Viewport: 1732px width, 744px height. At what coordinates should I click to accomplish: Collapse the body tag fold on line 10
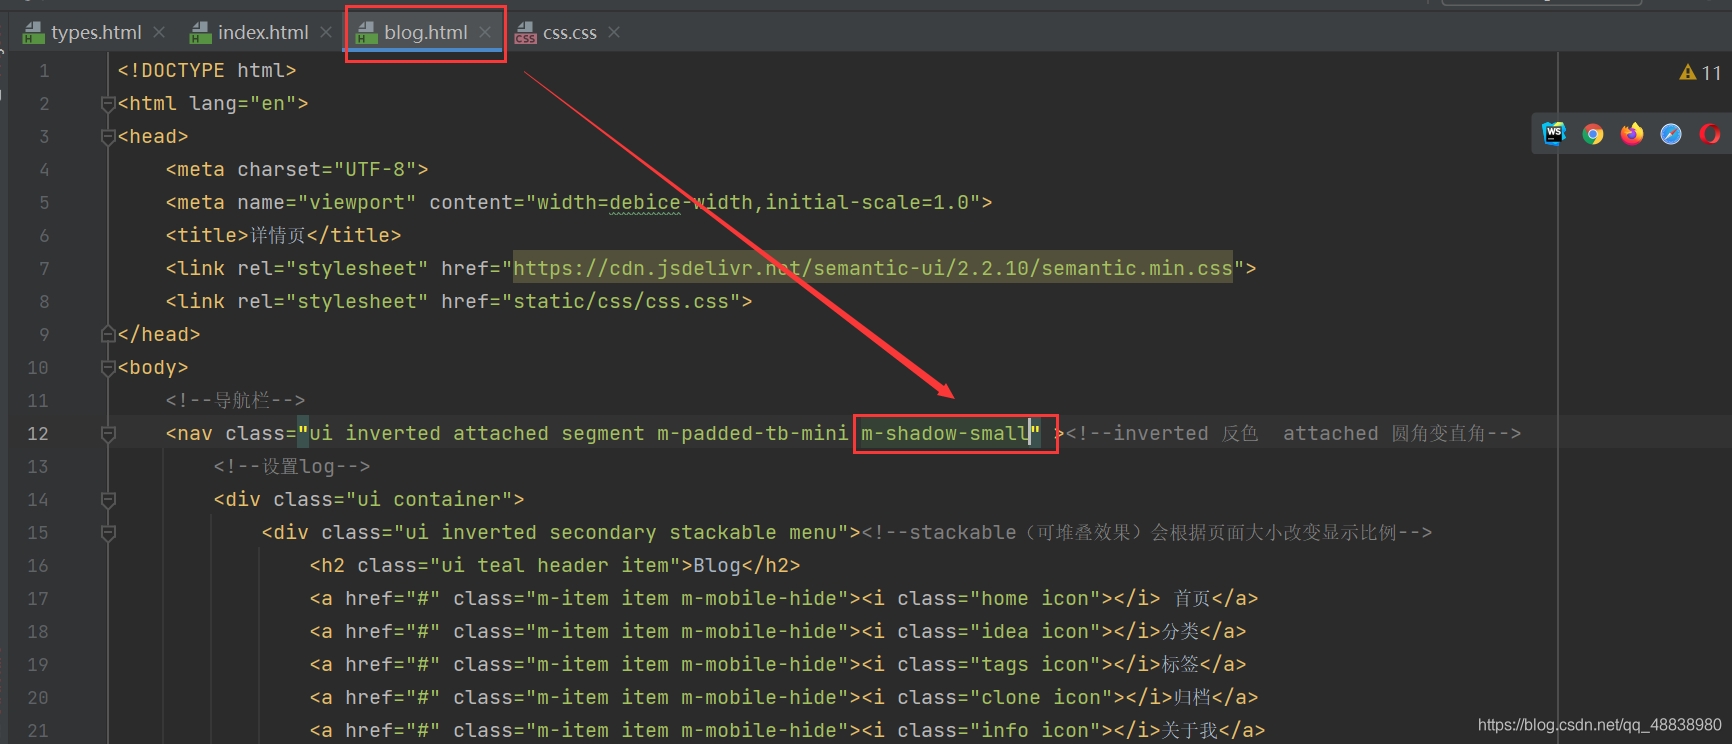(x=108, y=367)
